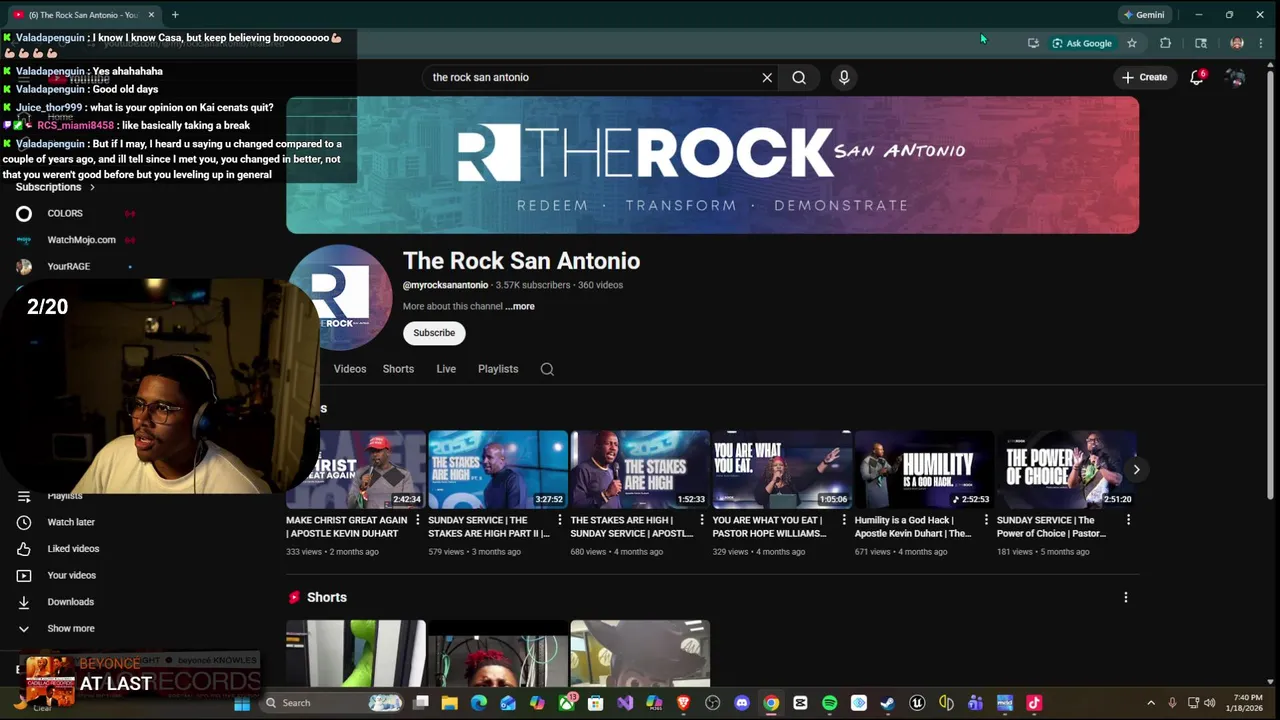Bookmark this page with the star icon
This screenshot has height=720, width=1280.
coord(1132,43)
